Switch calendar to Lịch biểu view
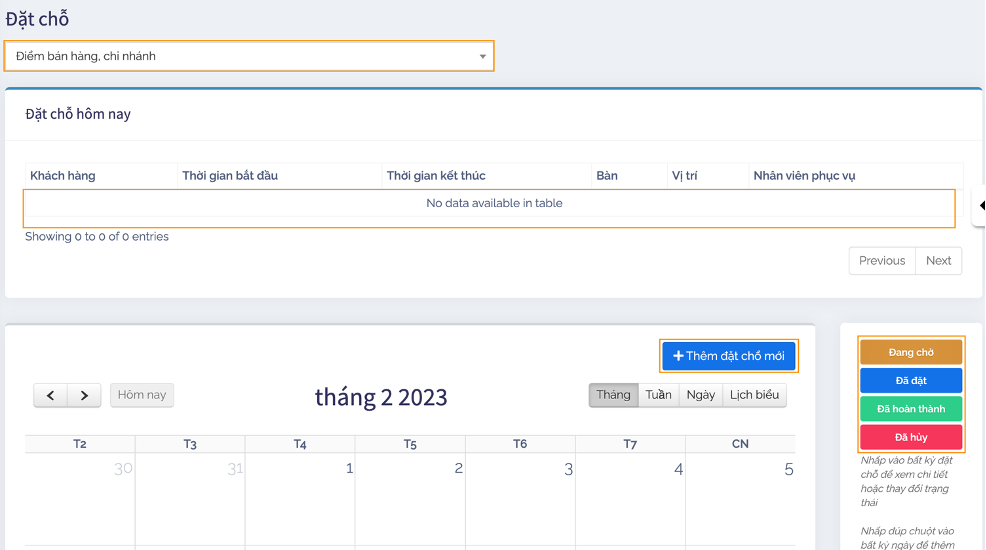This screenshot has width=986, height=550. 754,395
